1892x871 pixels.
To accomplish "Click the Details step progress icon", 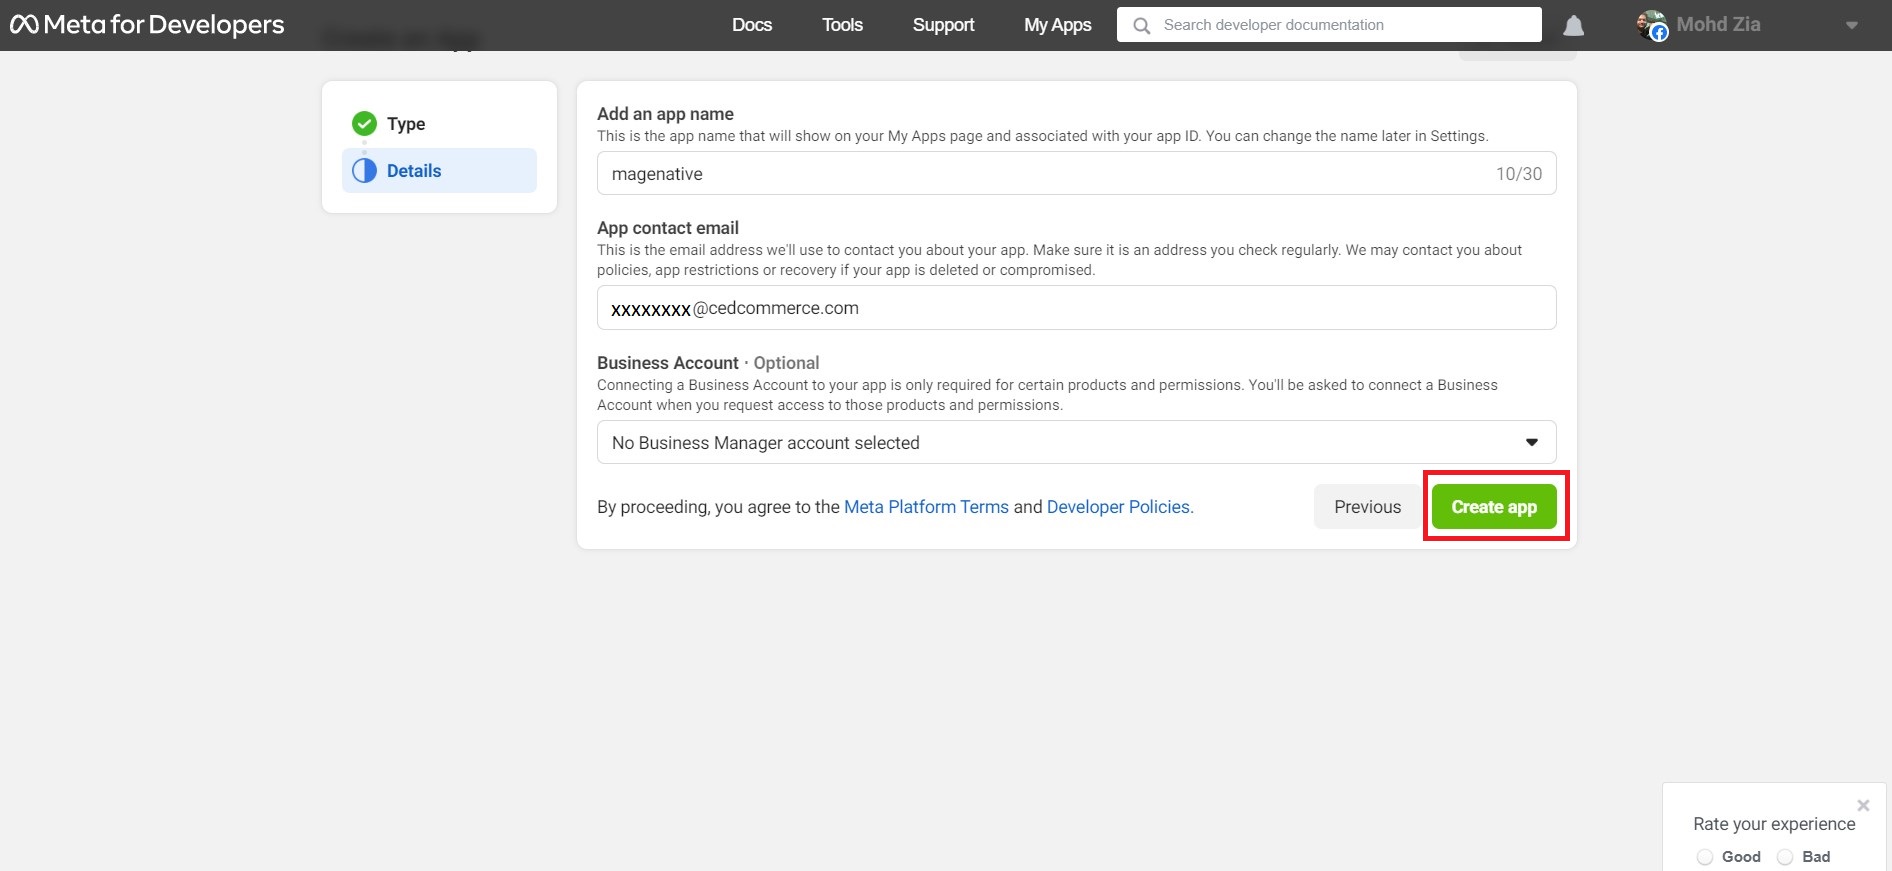I will (x=364, y=171).
